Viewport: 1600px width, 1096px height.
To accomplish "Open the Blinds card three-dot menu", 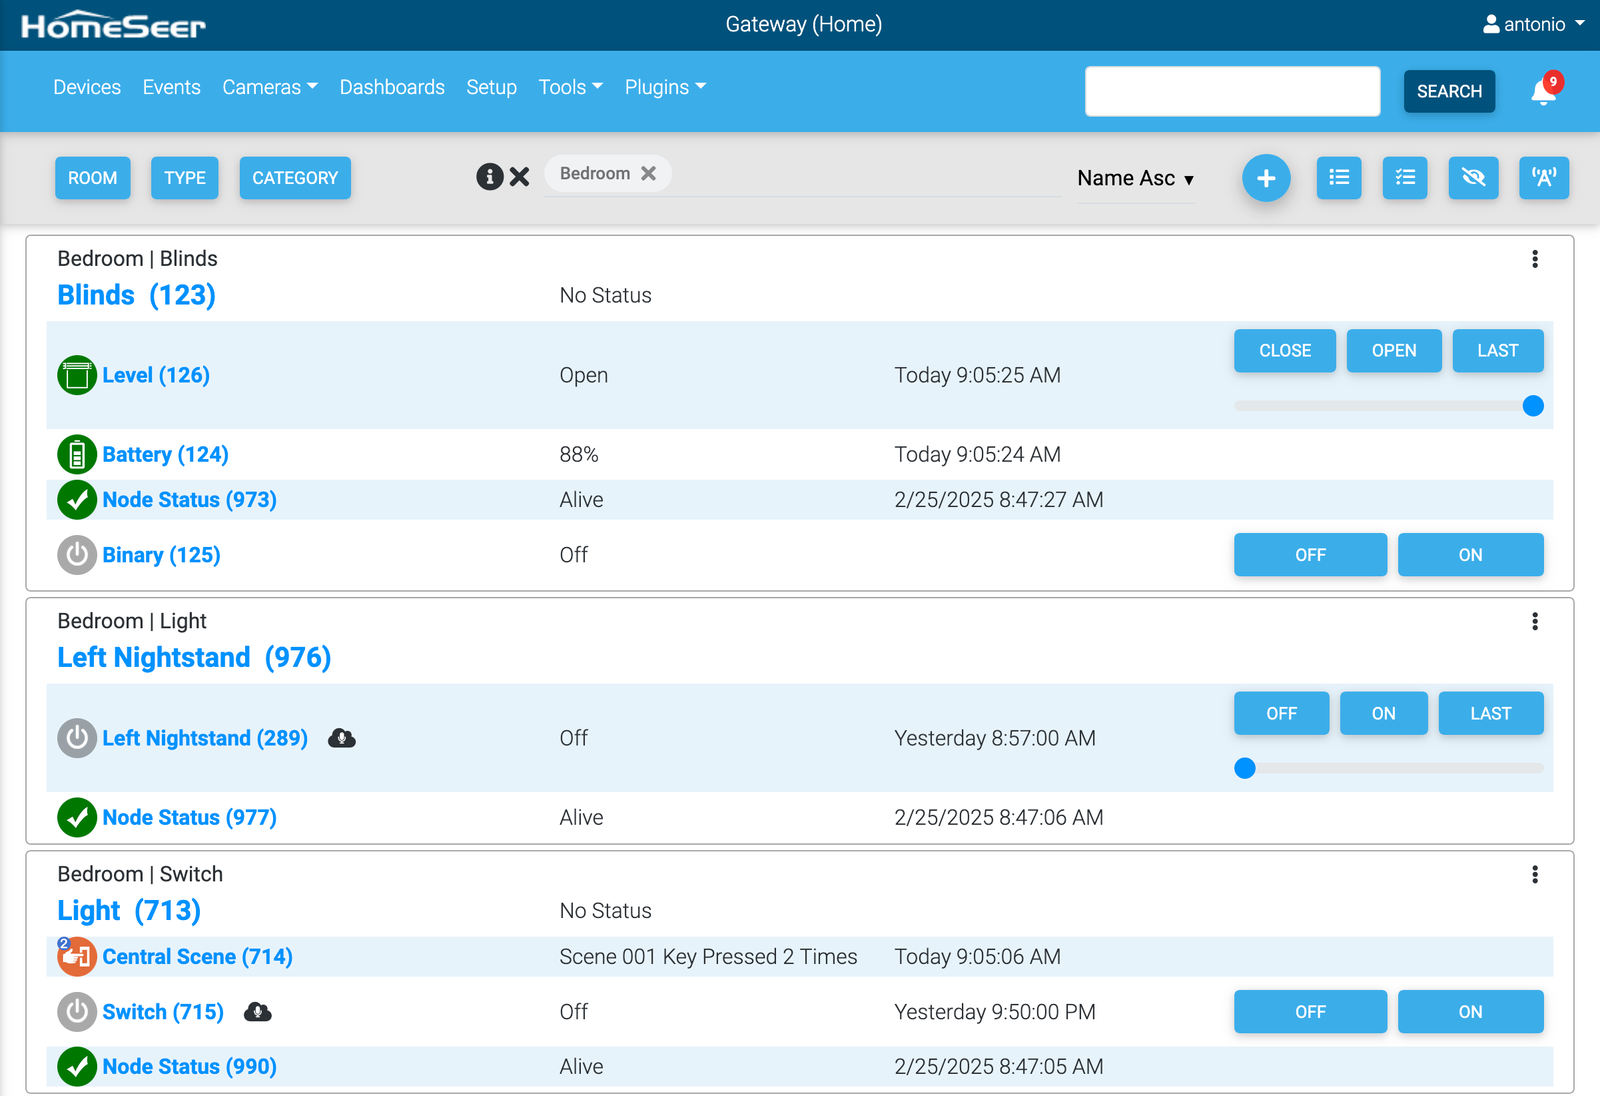I will click(1535, 259).
